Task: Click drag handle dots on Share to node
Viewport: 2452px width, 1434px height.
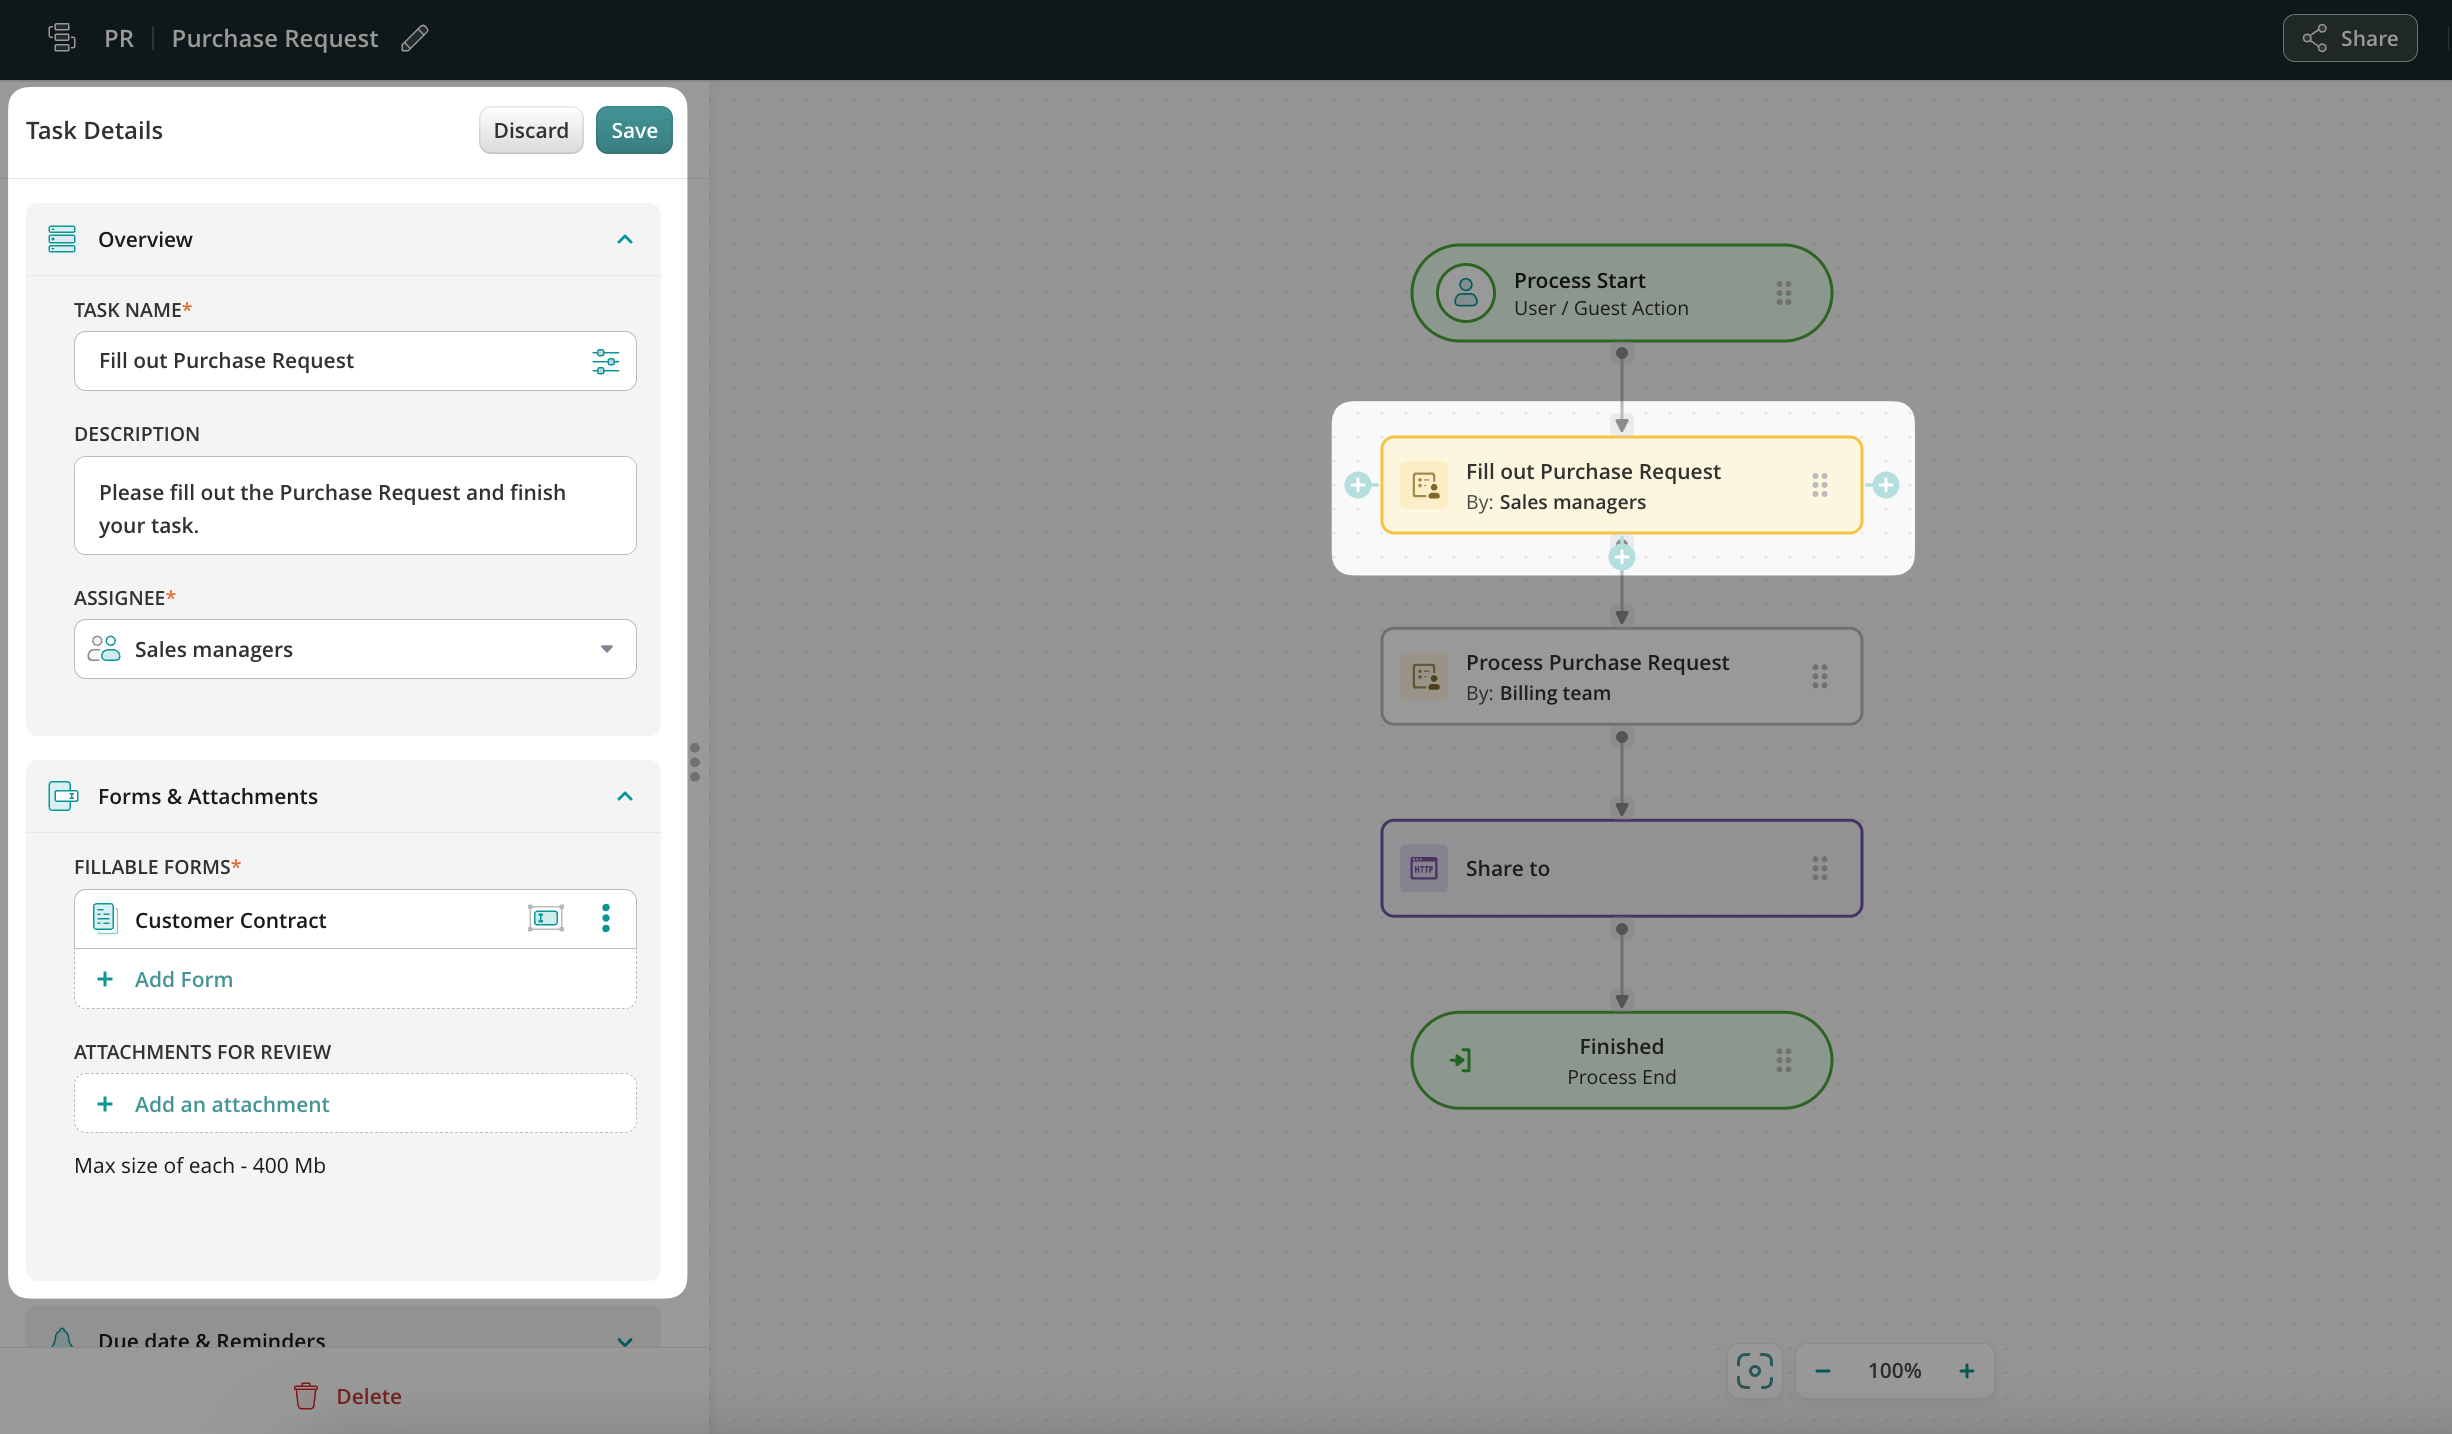Action: [1819, 868]
